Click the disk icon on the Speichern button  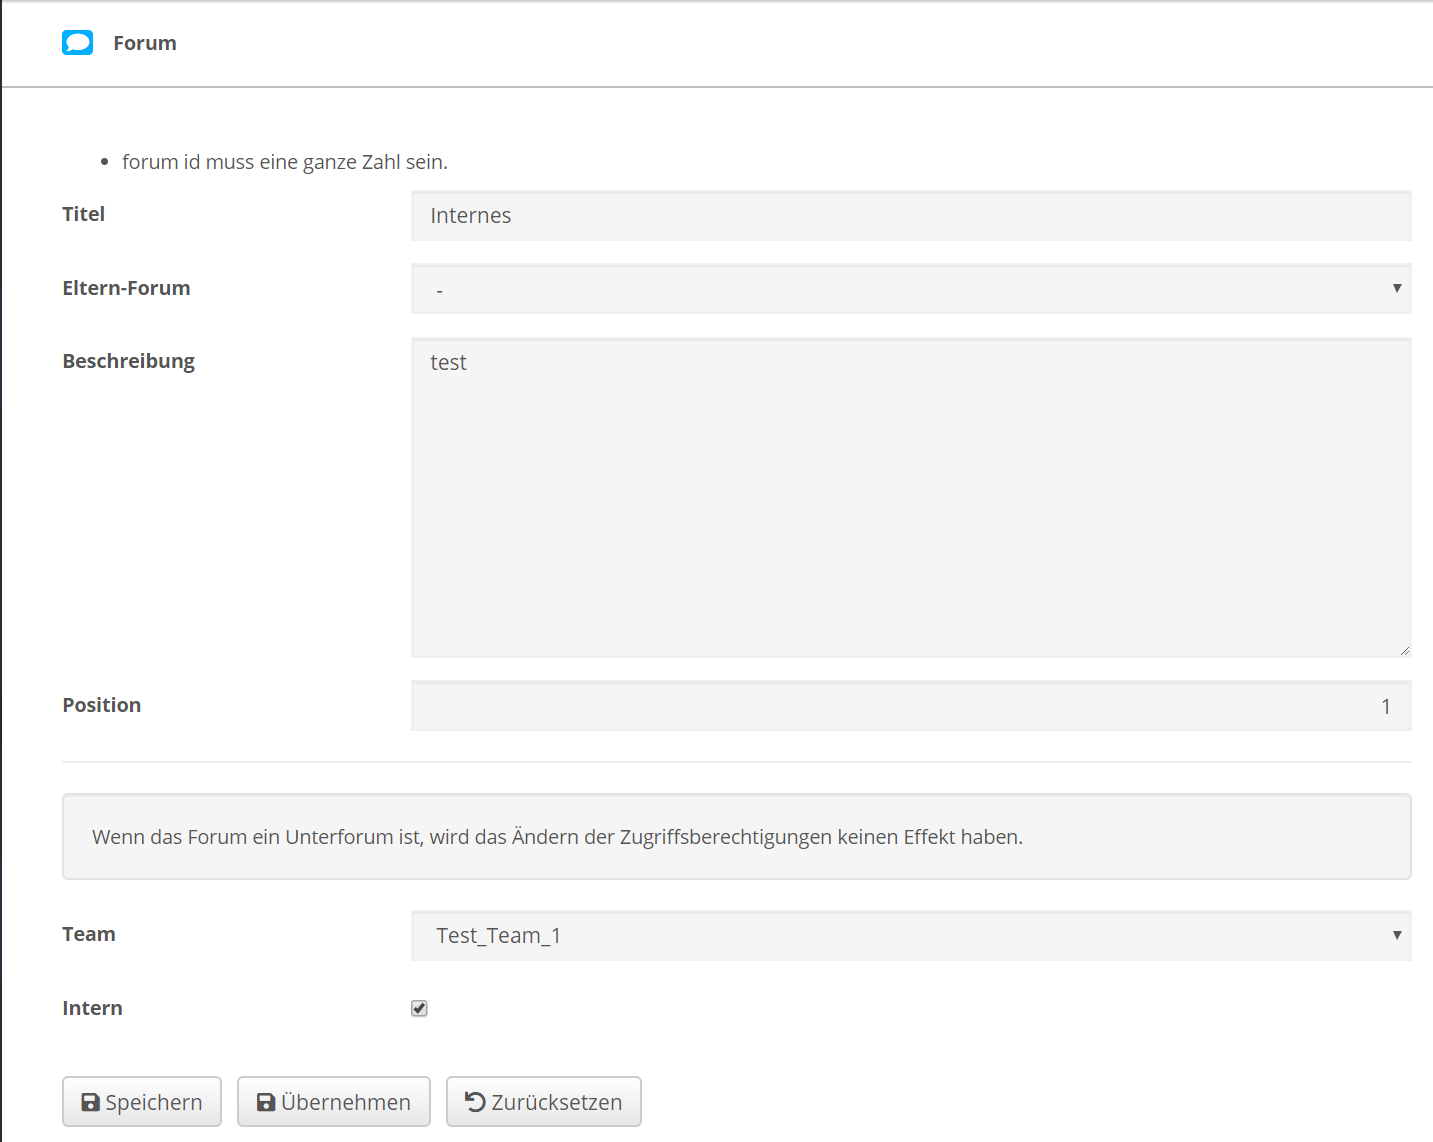click(x=89, y=1101)
